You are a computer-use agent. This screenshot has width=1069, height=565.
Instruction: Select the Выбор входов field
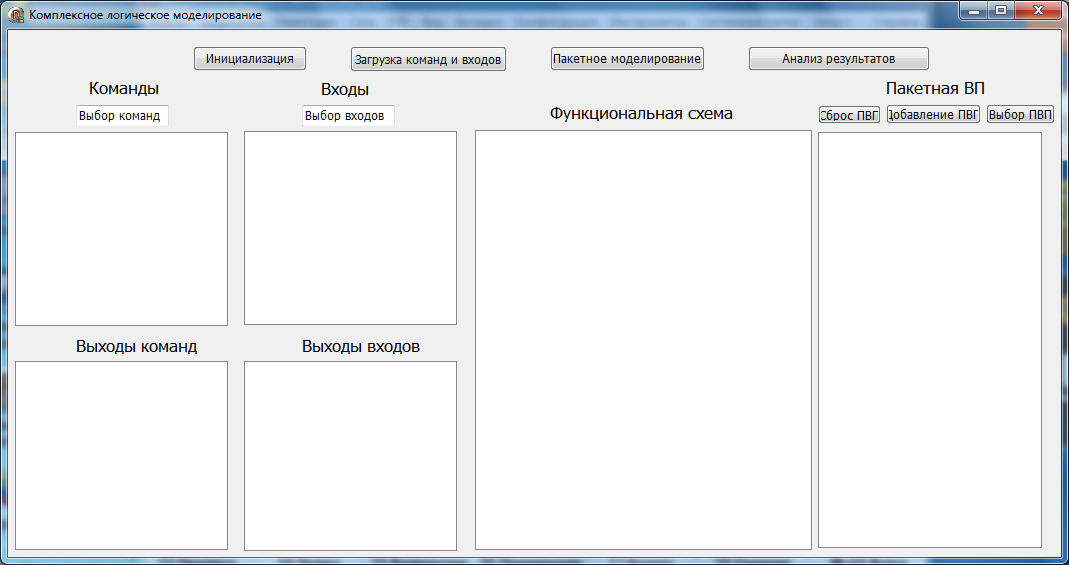coord(348,116)
